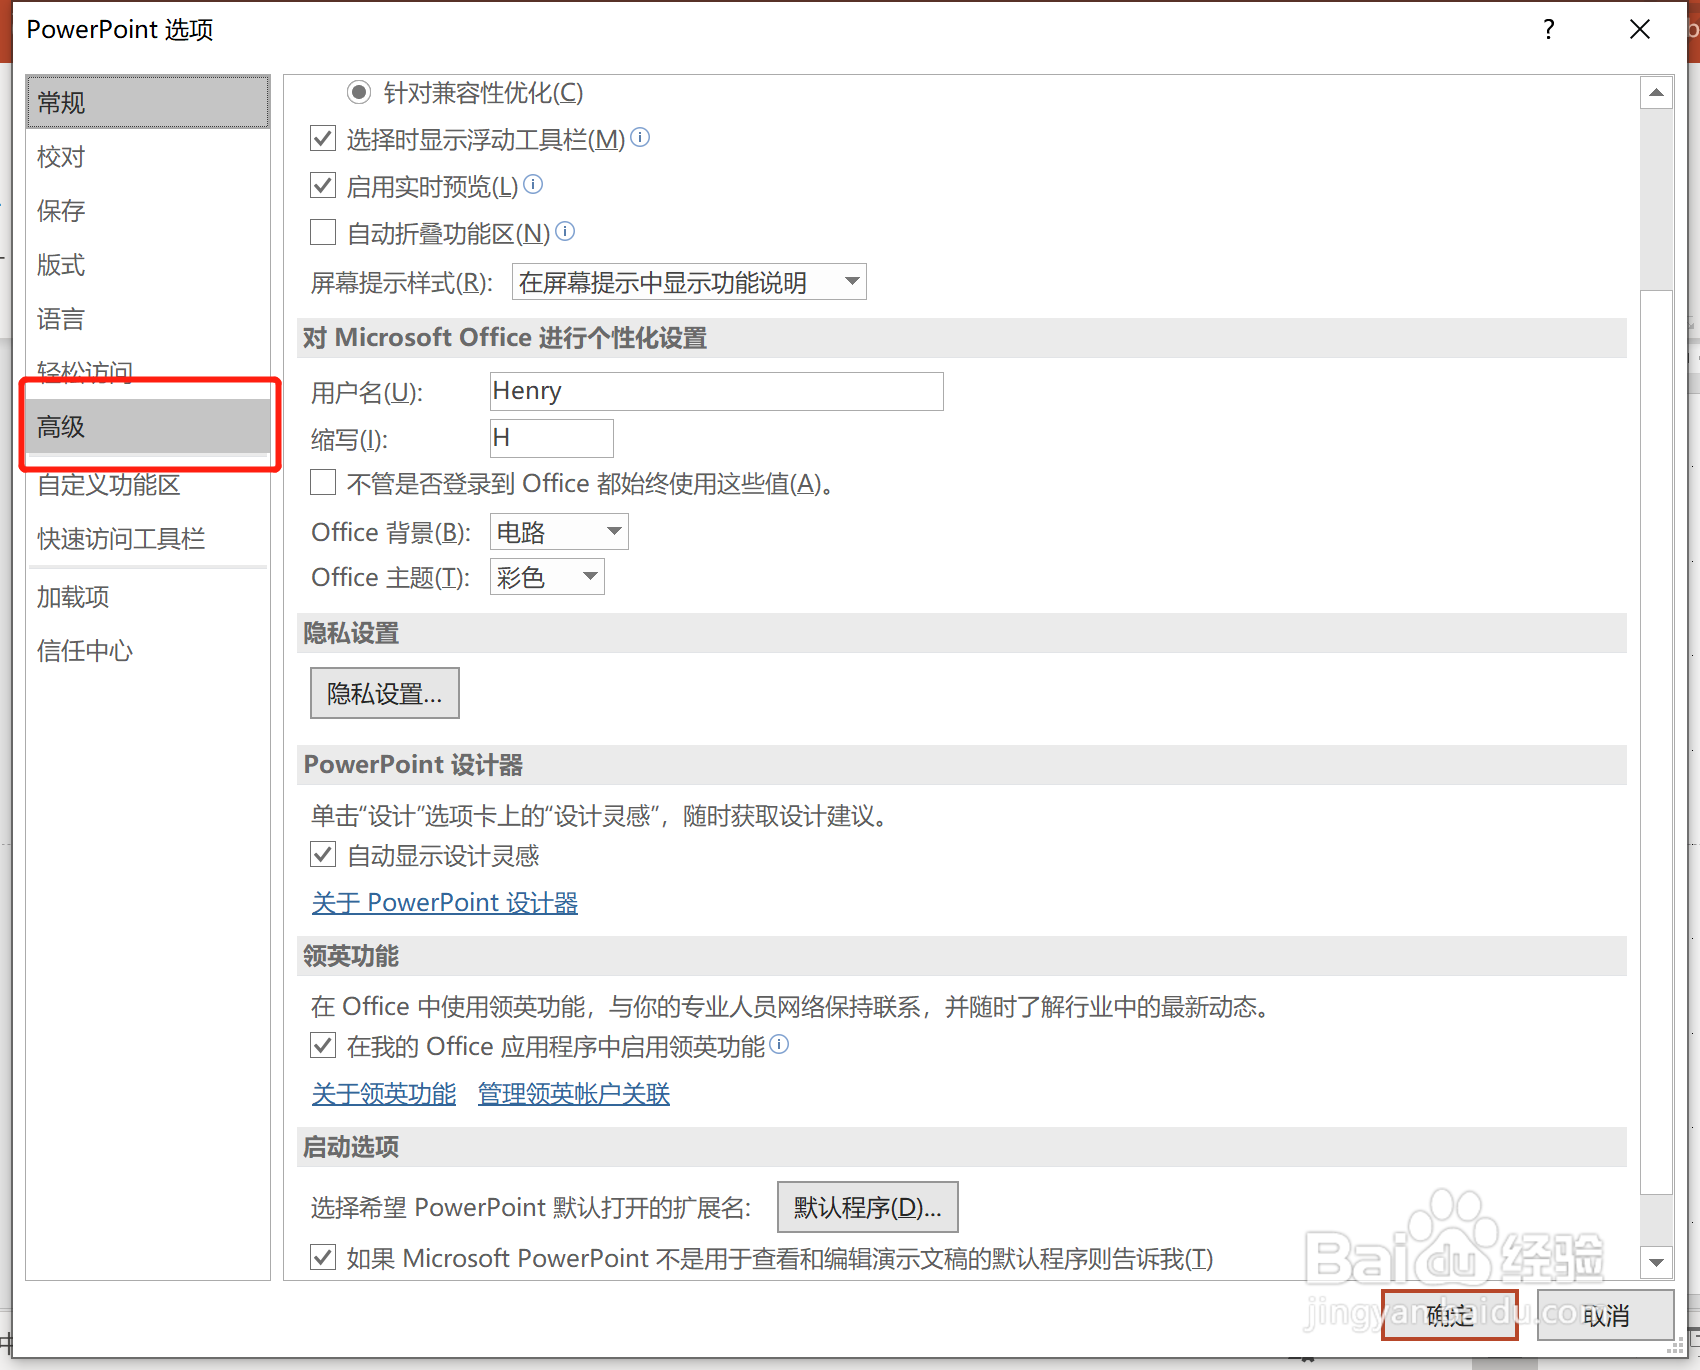This screenshot has height=1370, width=1700.
Task: Open the 快速访问工具栏 category
Action: point(148,539)
